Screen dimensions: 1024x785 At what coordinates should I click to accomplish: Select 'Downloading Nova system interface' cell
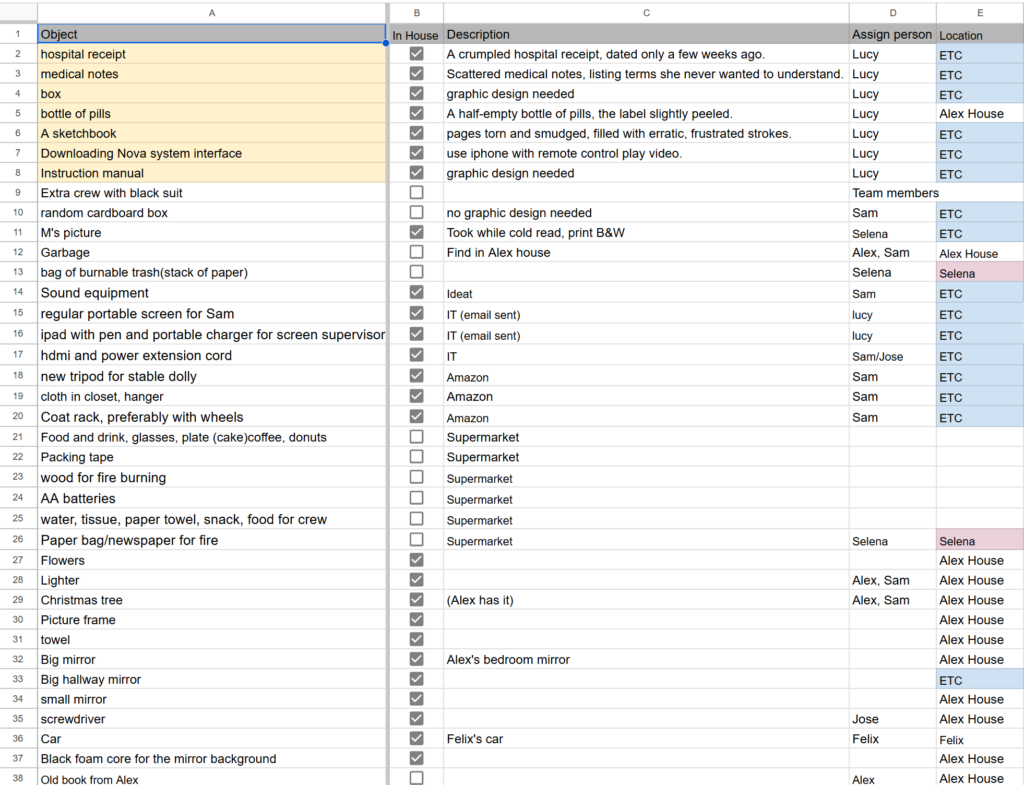pos(212,153)
